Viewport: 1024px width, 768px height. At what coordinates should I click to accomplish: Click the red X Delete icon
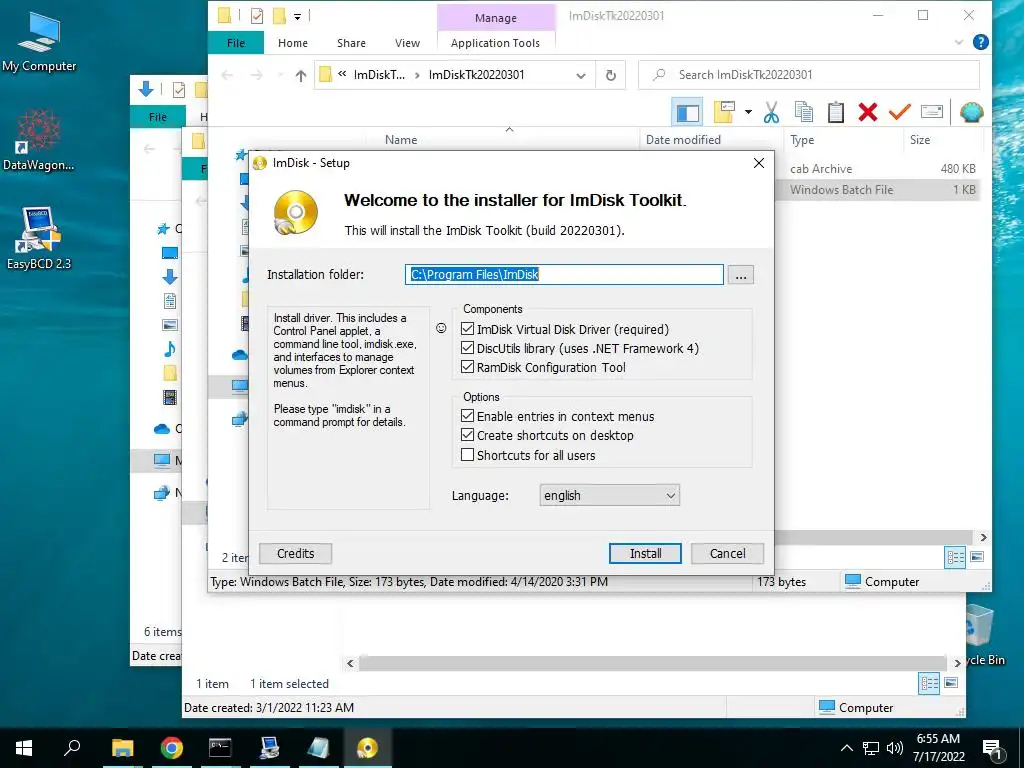(x=868, y=112)
